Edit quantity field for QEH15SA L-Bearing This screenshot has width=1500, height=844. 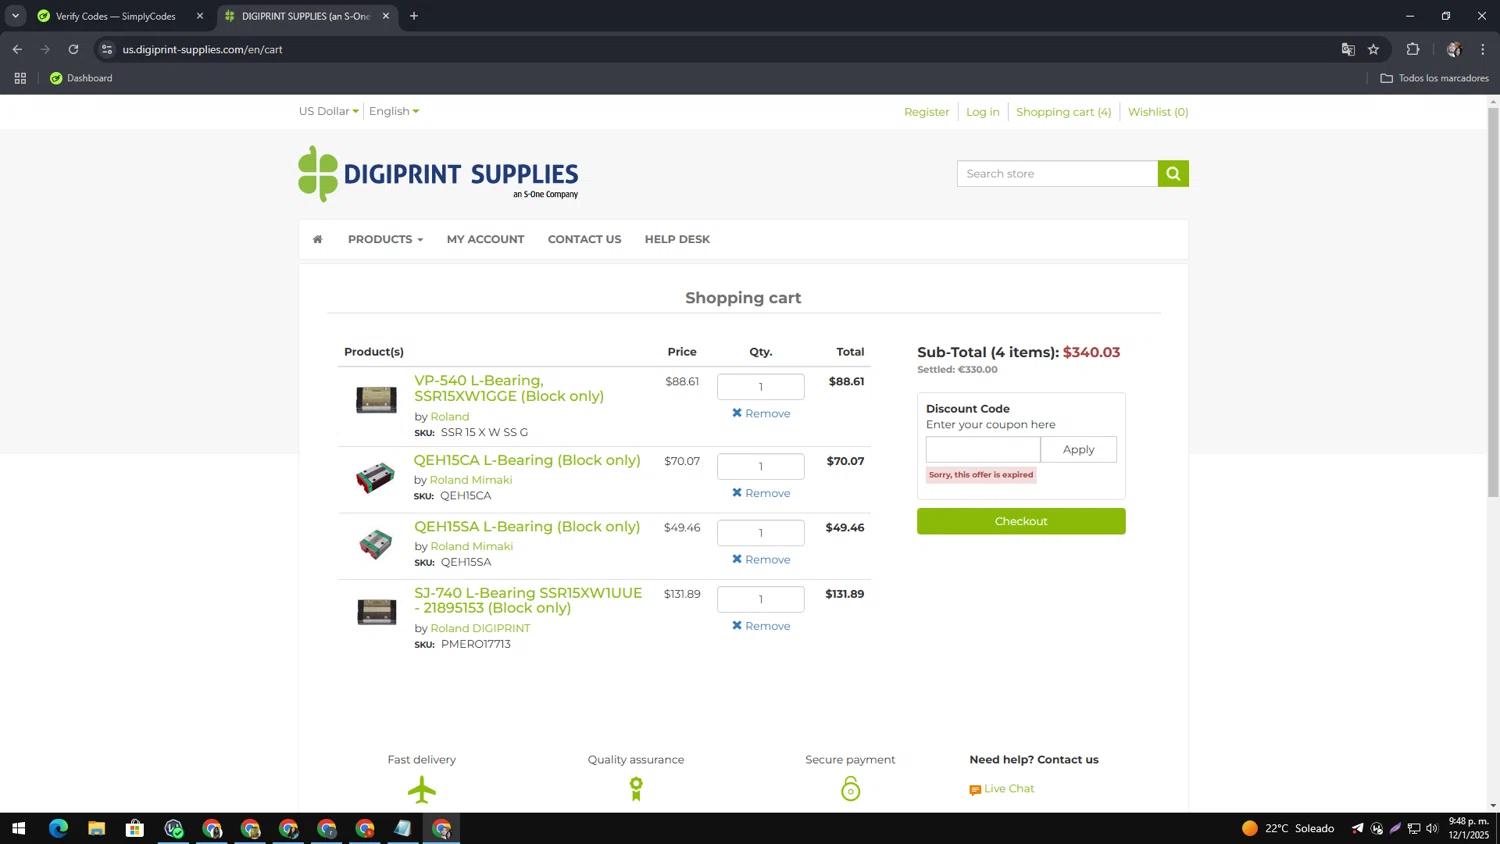[x=760, y=533]
